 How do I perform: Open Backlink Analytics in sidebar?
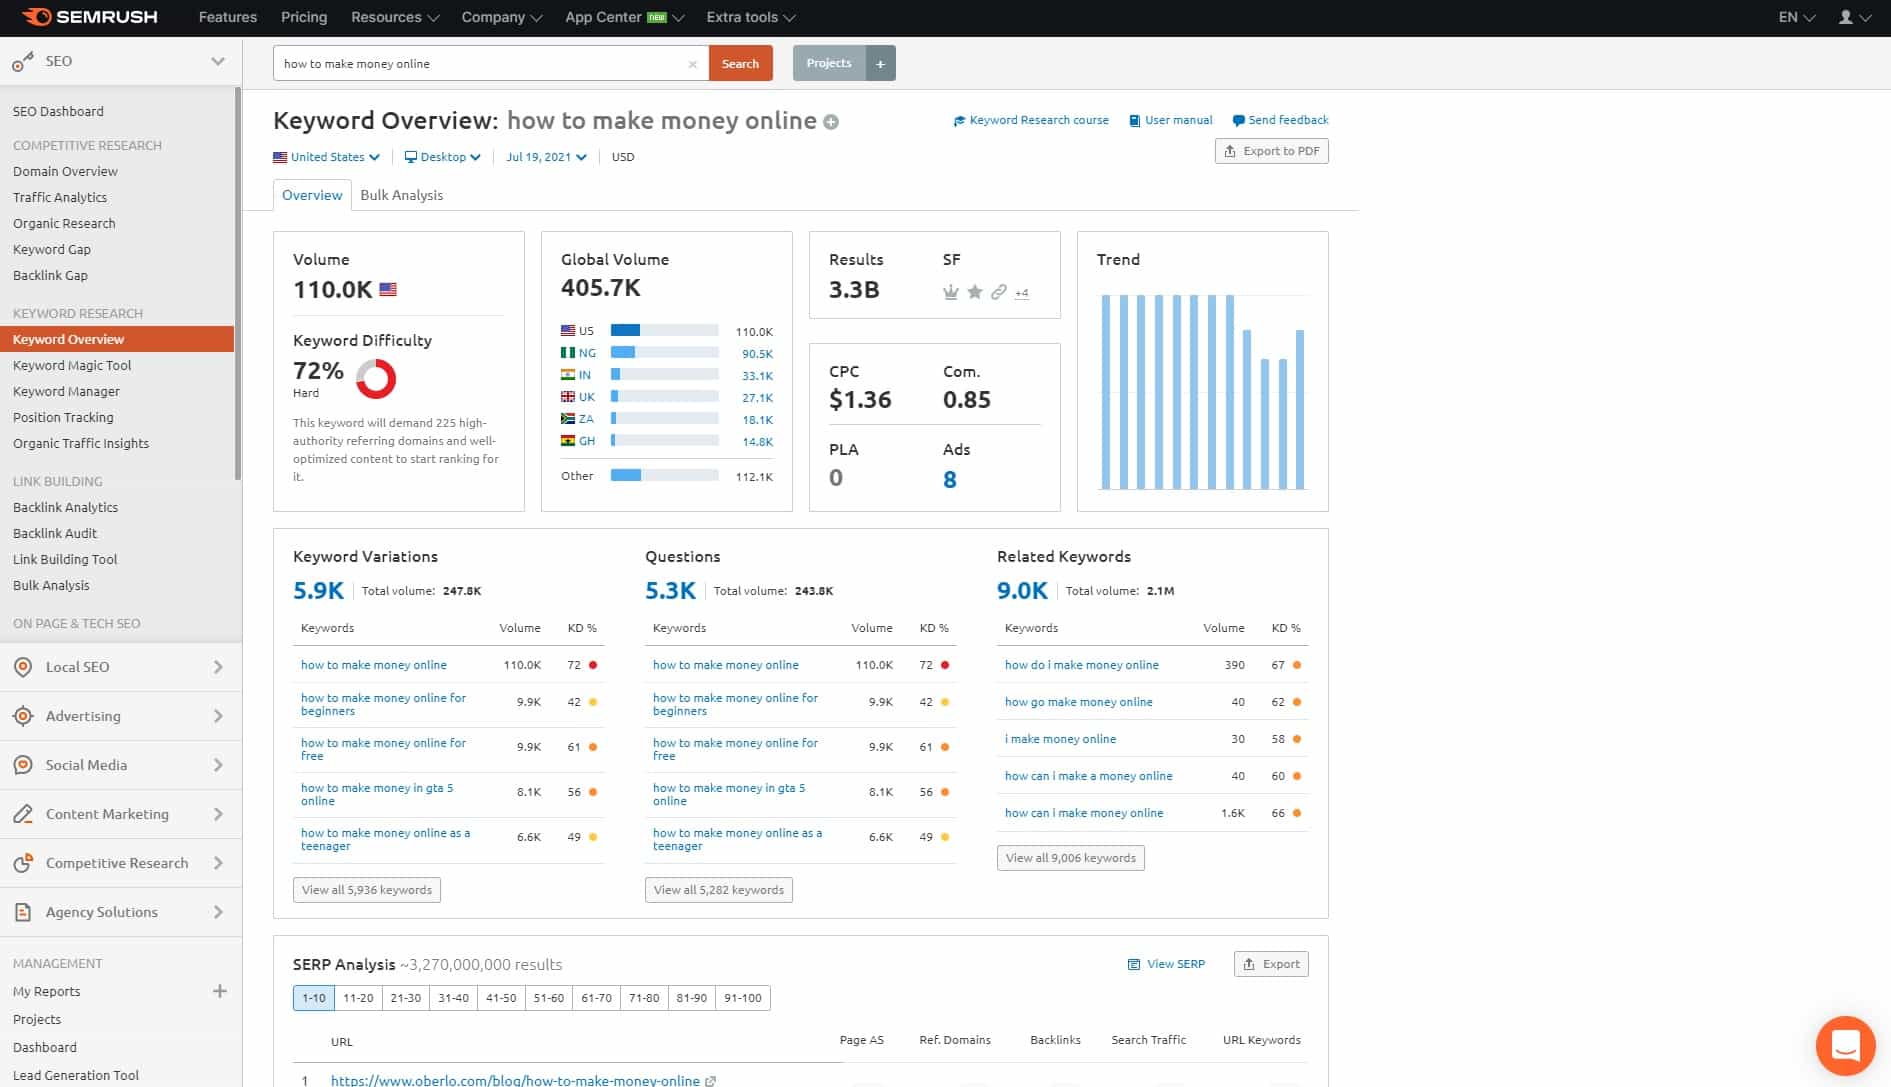tap(65, 507)
